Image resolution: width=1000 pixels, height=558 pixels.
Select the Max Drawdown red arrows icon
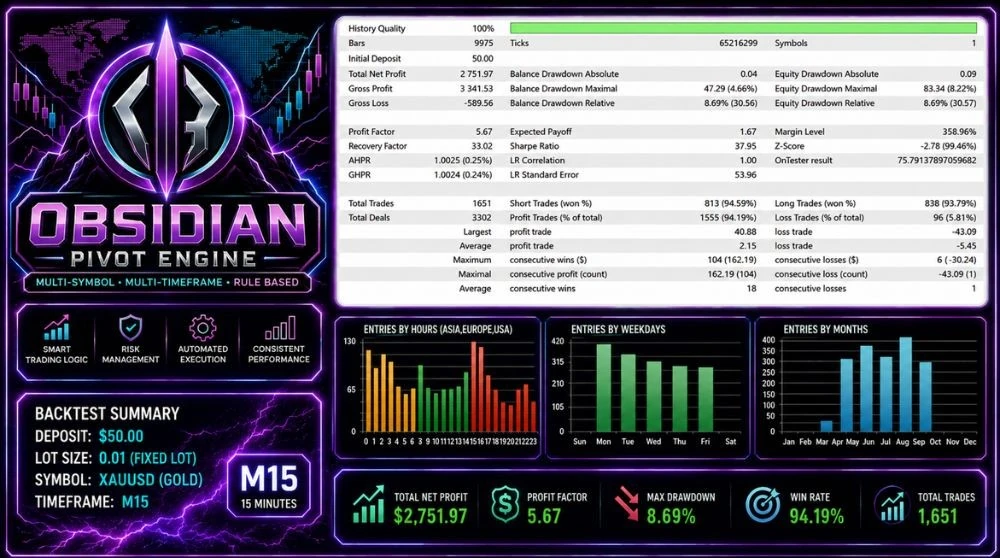[x=627, y=504]
